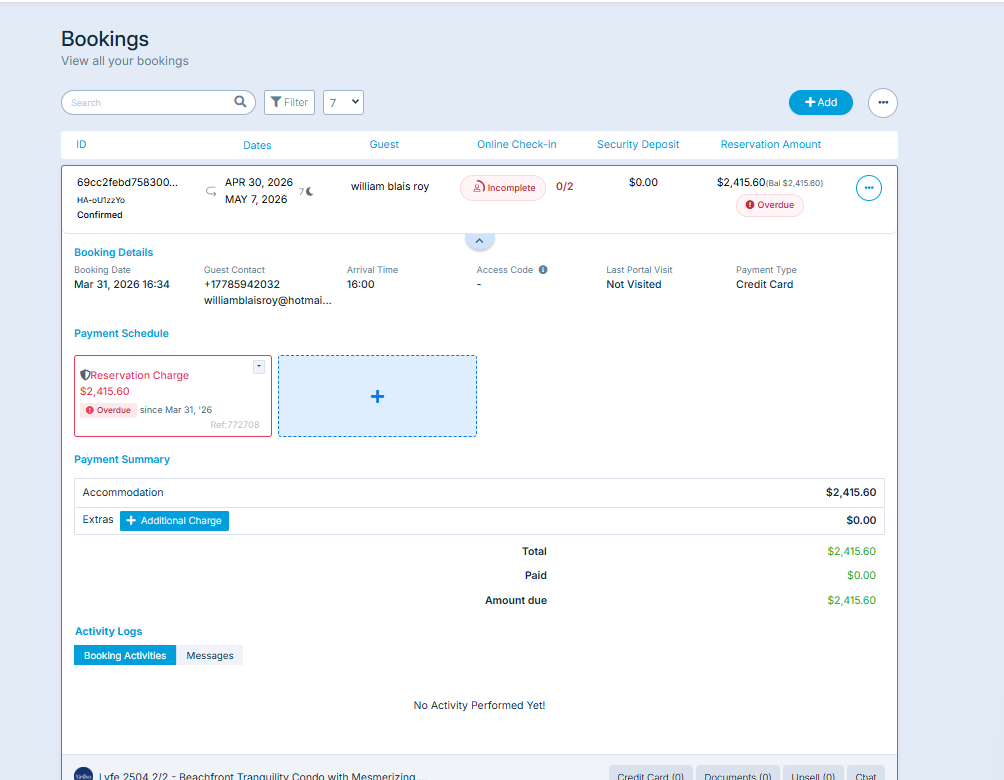Select the Booking Activities tab
1004x780 pixels.
[125, 656]
